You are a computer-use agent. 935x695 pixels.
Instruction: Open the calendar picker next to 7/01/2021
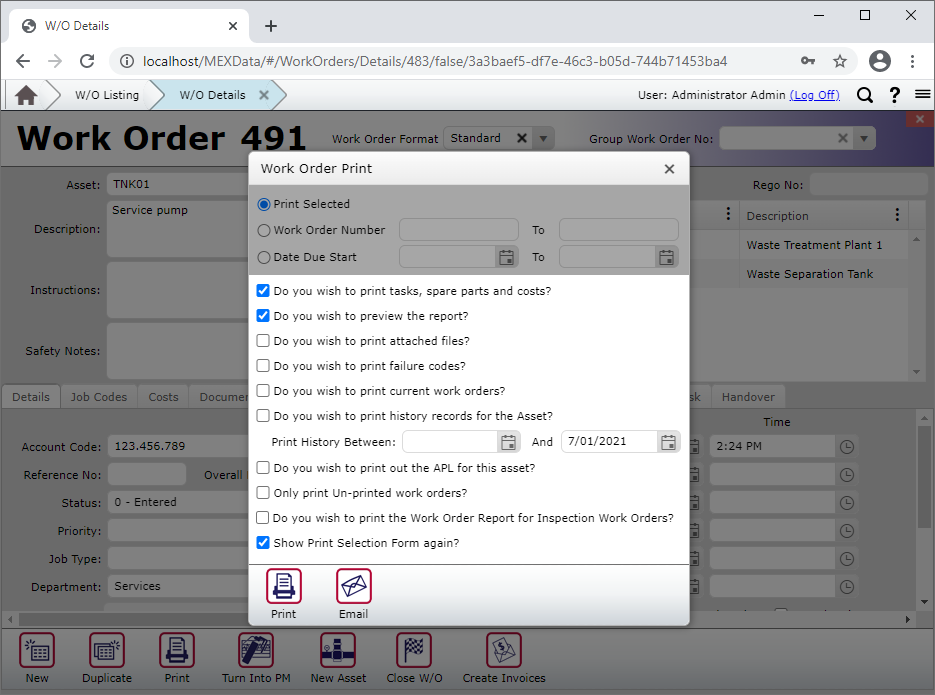668,441
